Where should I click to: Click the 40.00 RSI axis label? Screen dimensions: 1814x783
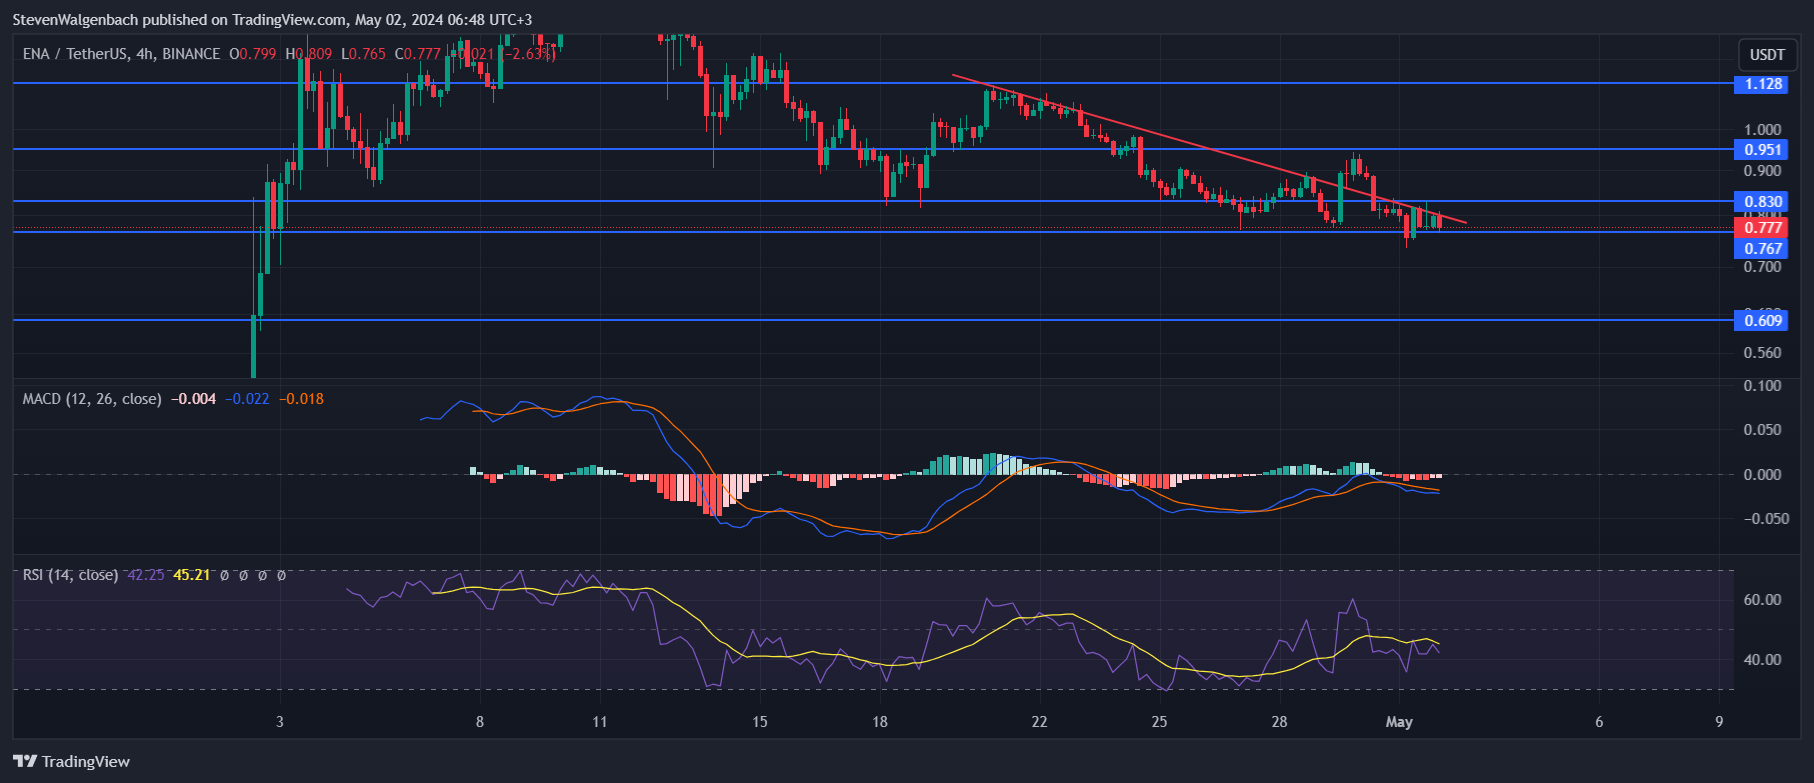[1762, 660]
